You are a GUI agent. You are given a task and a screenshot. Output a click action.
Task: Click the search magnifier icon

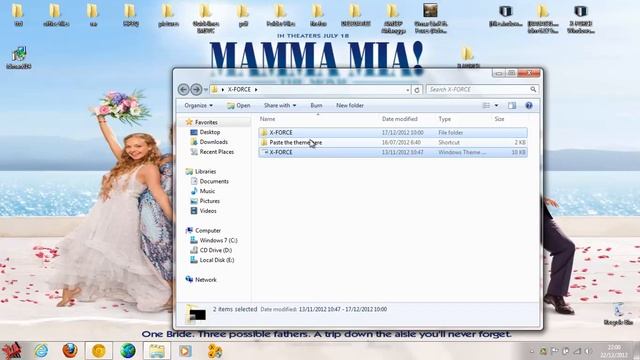click(533, 89)
